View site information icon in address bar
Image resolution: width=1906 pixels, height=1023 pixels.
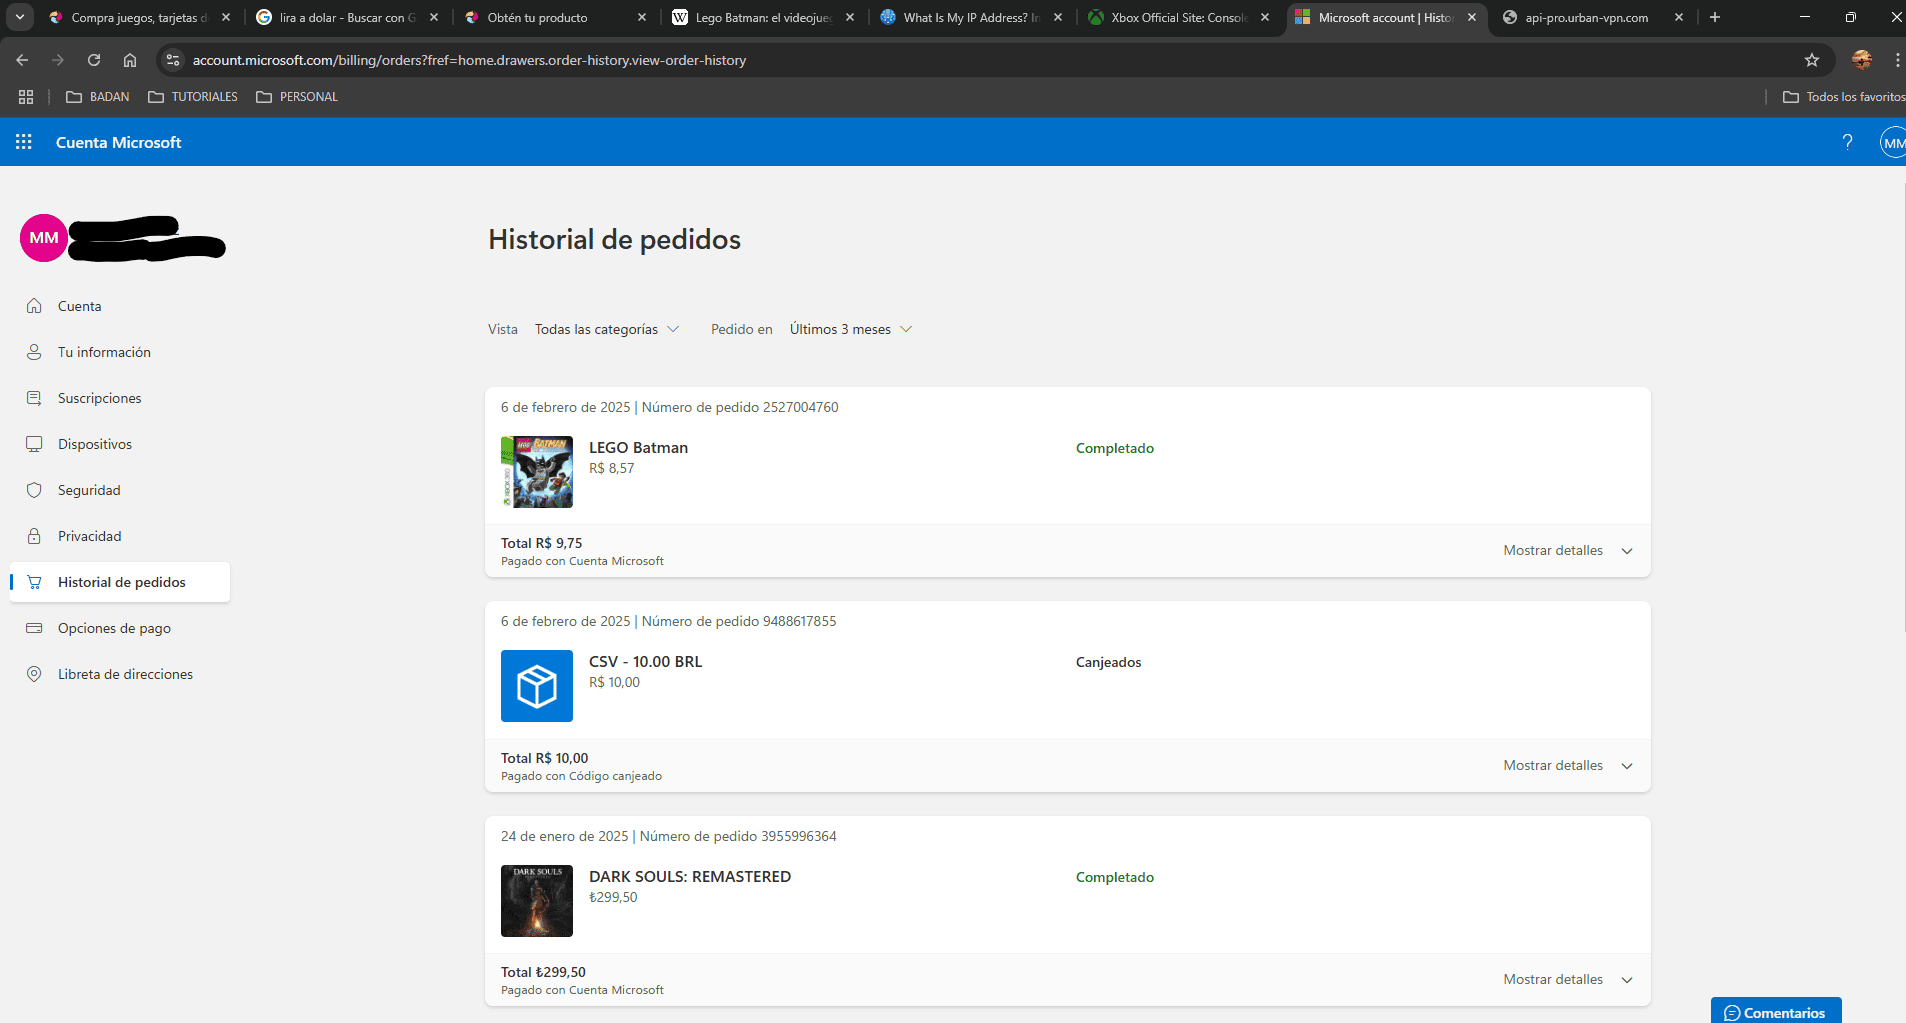[173, 60]
